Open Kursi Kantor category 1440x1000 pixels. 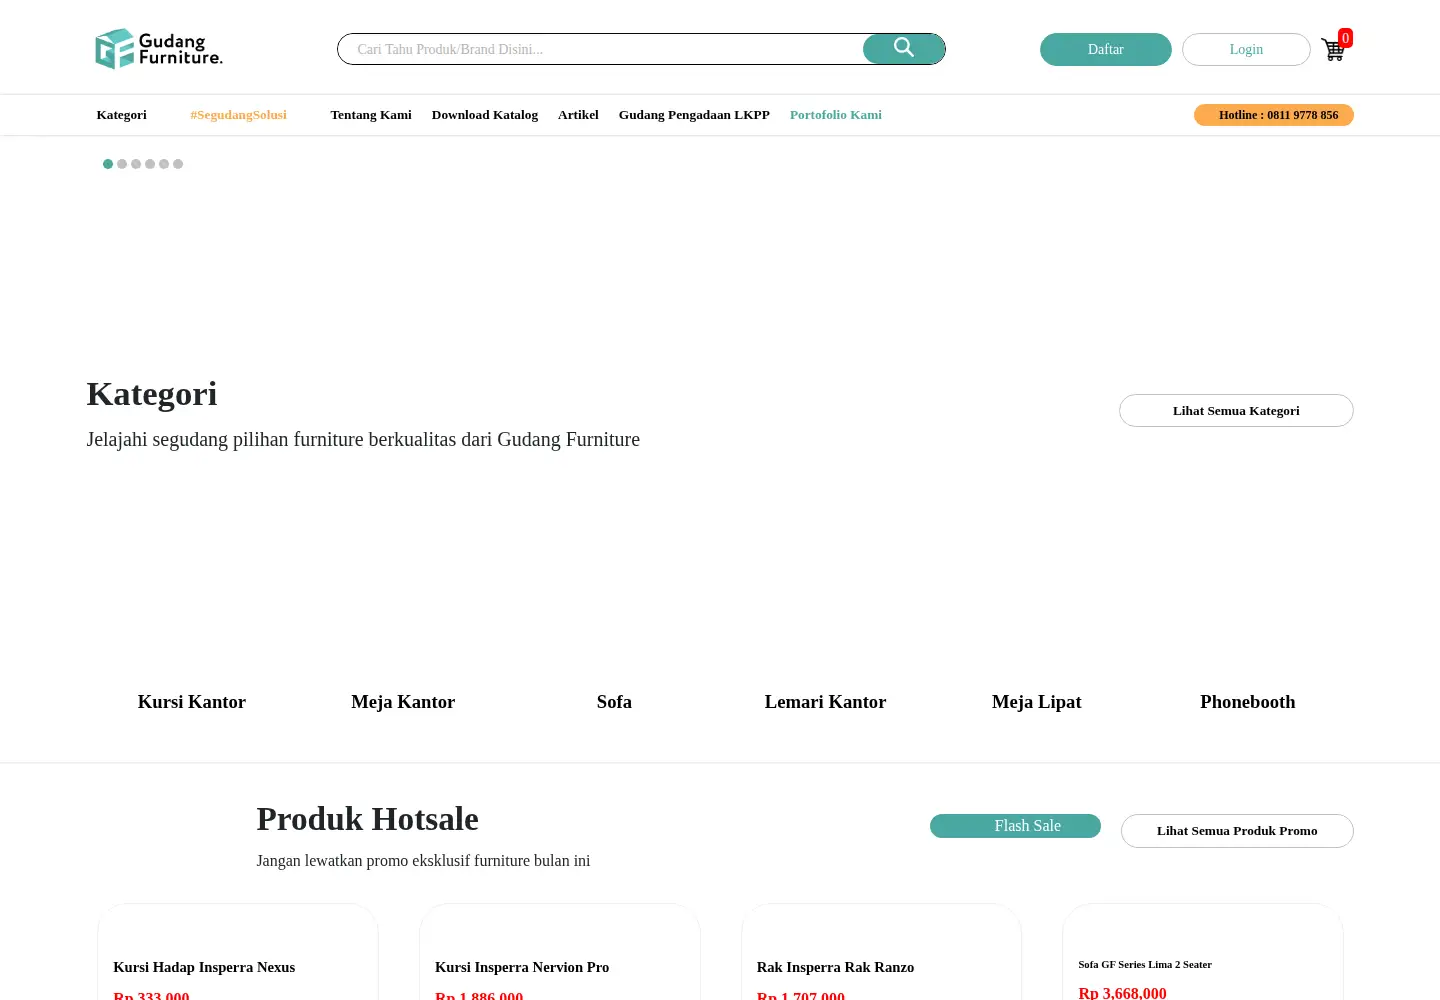[x=192, y=702]
